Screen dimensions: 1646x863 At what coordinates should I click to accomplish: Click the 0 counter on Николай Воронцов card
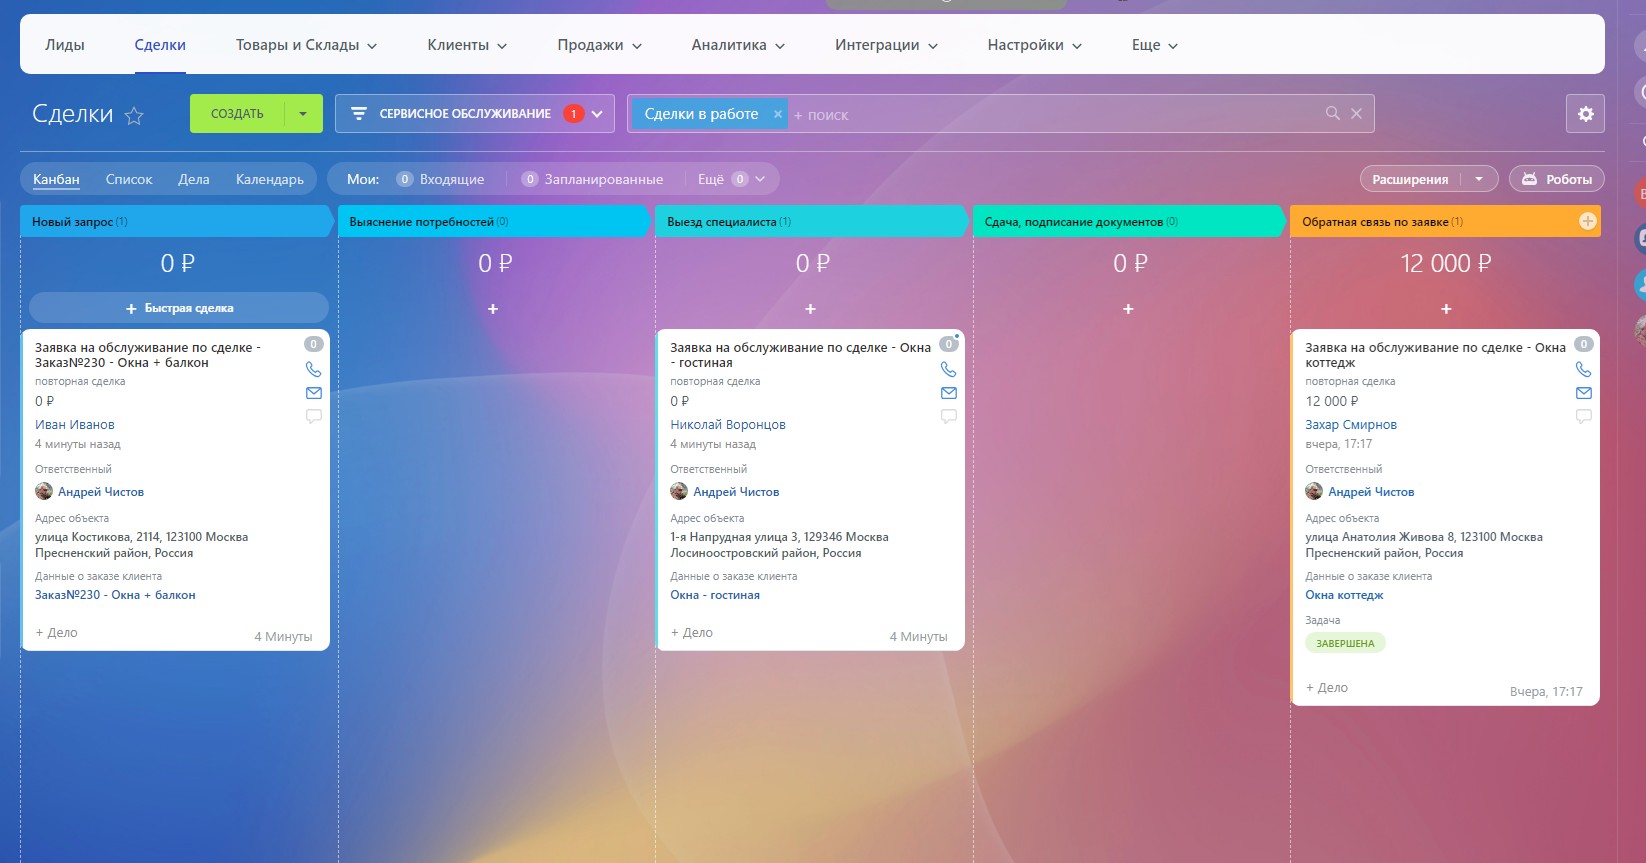949,344
